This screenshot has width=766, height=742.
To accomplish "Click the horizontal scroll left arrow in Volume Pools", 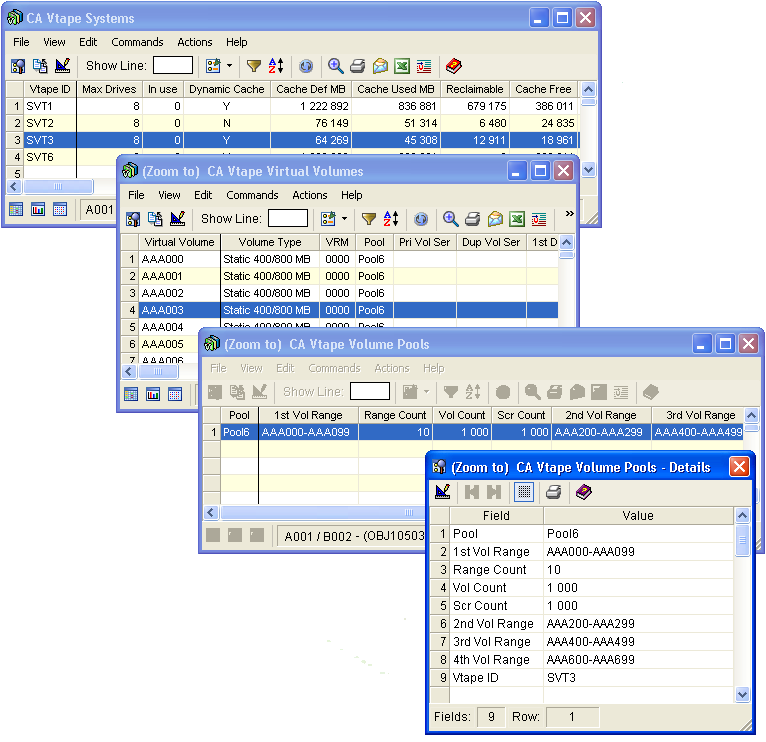I will tap(211, 512).
